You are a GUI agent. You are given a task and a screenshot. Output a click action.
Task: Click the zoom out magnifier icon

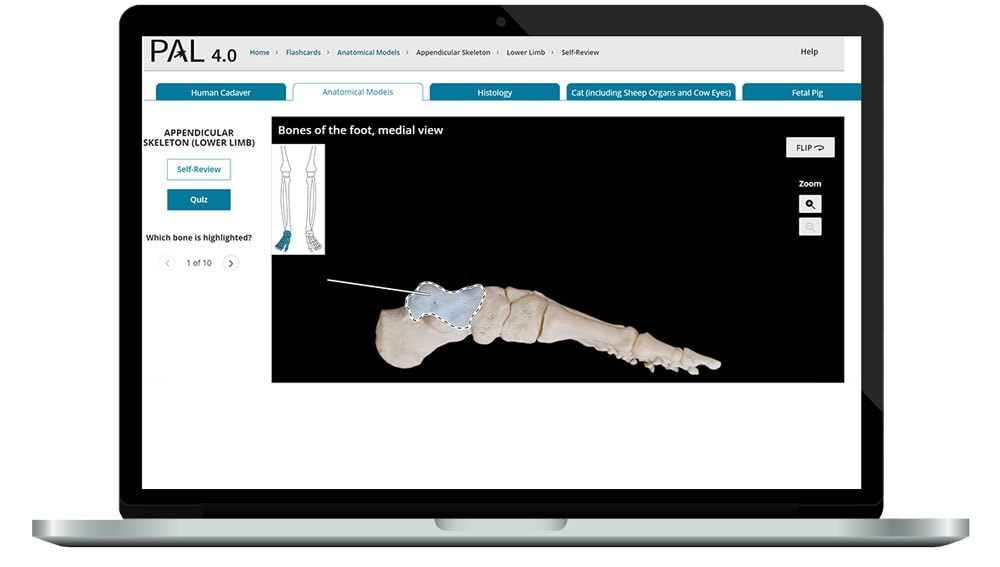click(x=810, y=227)
